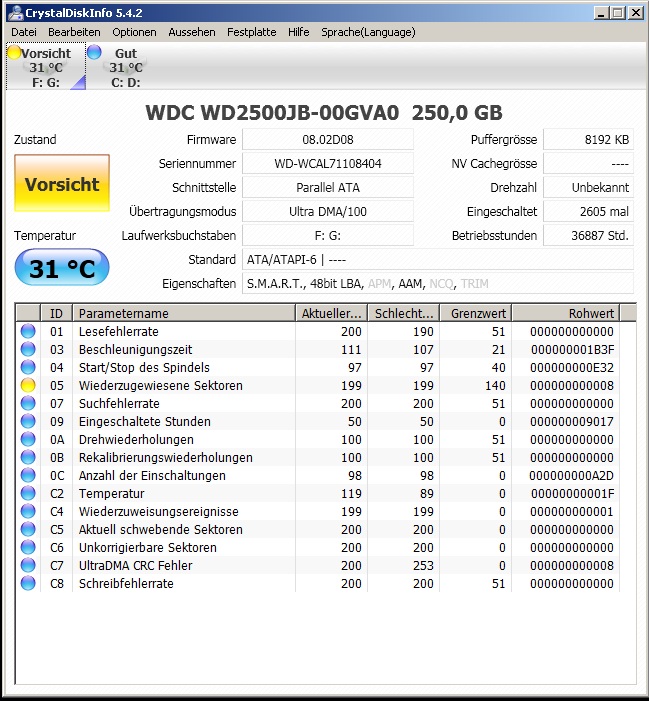Open the Datei menu
This screenshot has height=701, width=649.
(x=24, y=32)
